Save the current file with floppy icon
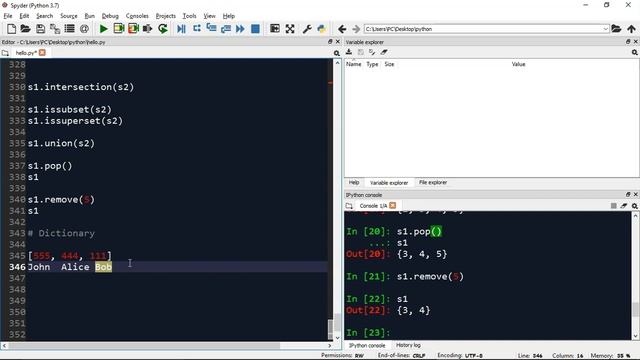The height and width of the screenshot is (360, 640). point(40,29)
